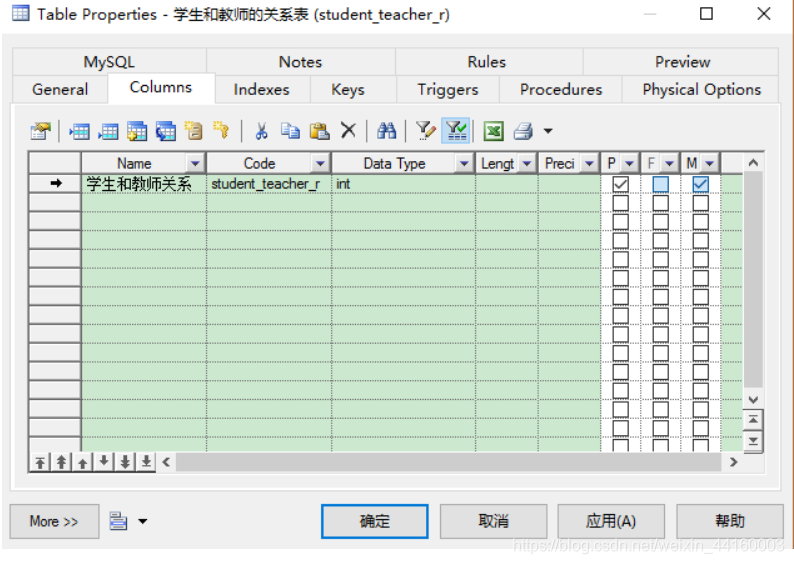The image size is (794, 564).
Task: Click the int Data Type cell
Action: (404, 184)
